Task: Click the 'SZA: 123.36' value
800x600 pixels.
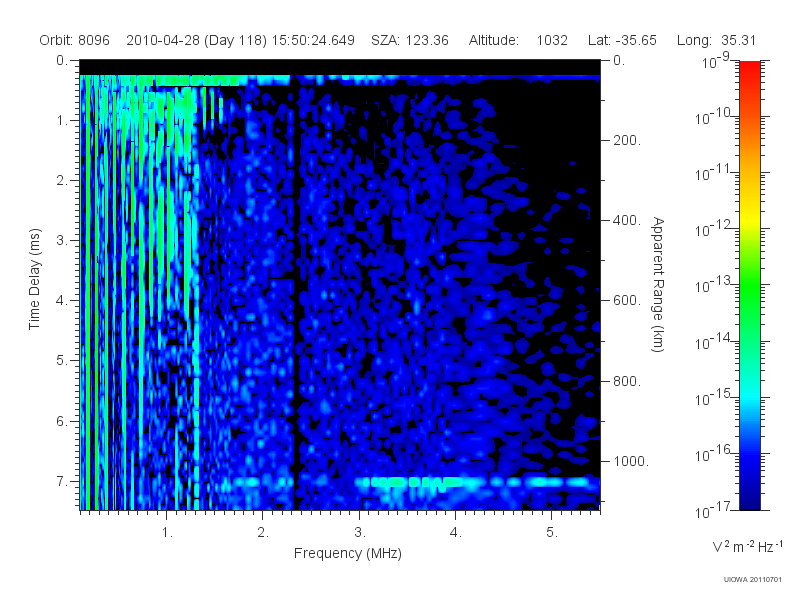Action: click(x=410, y=40)
